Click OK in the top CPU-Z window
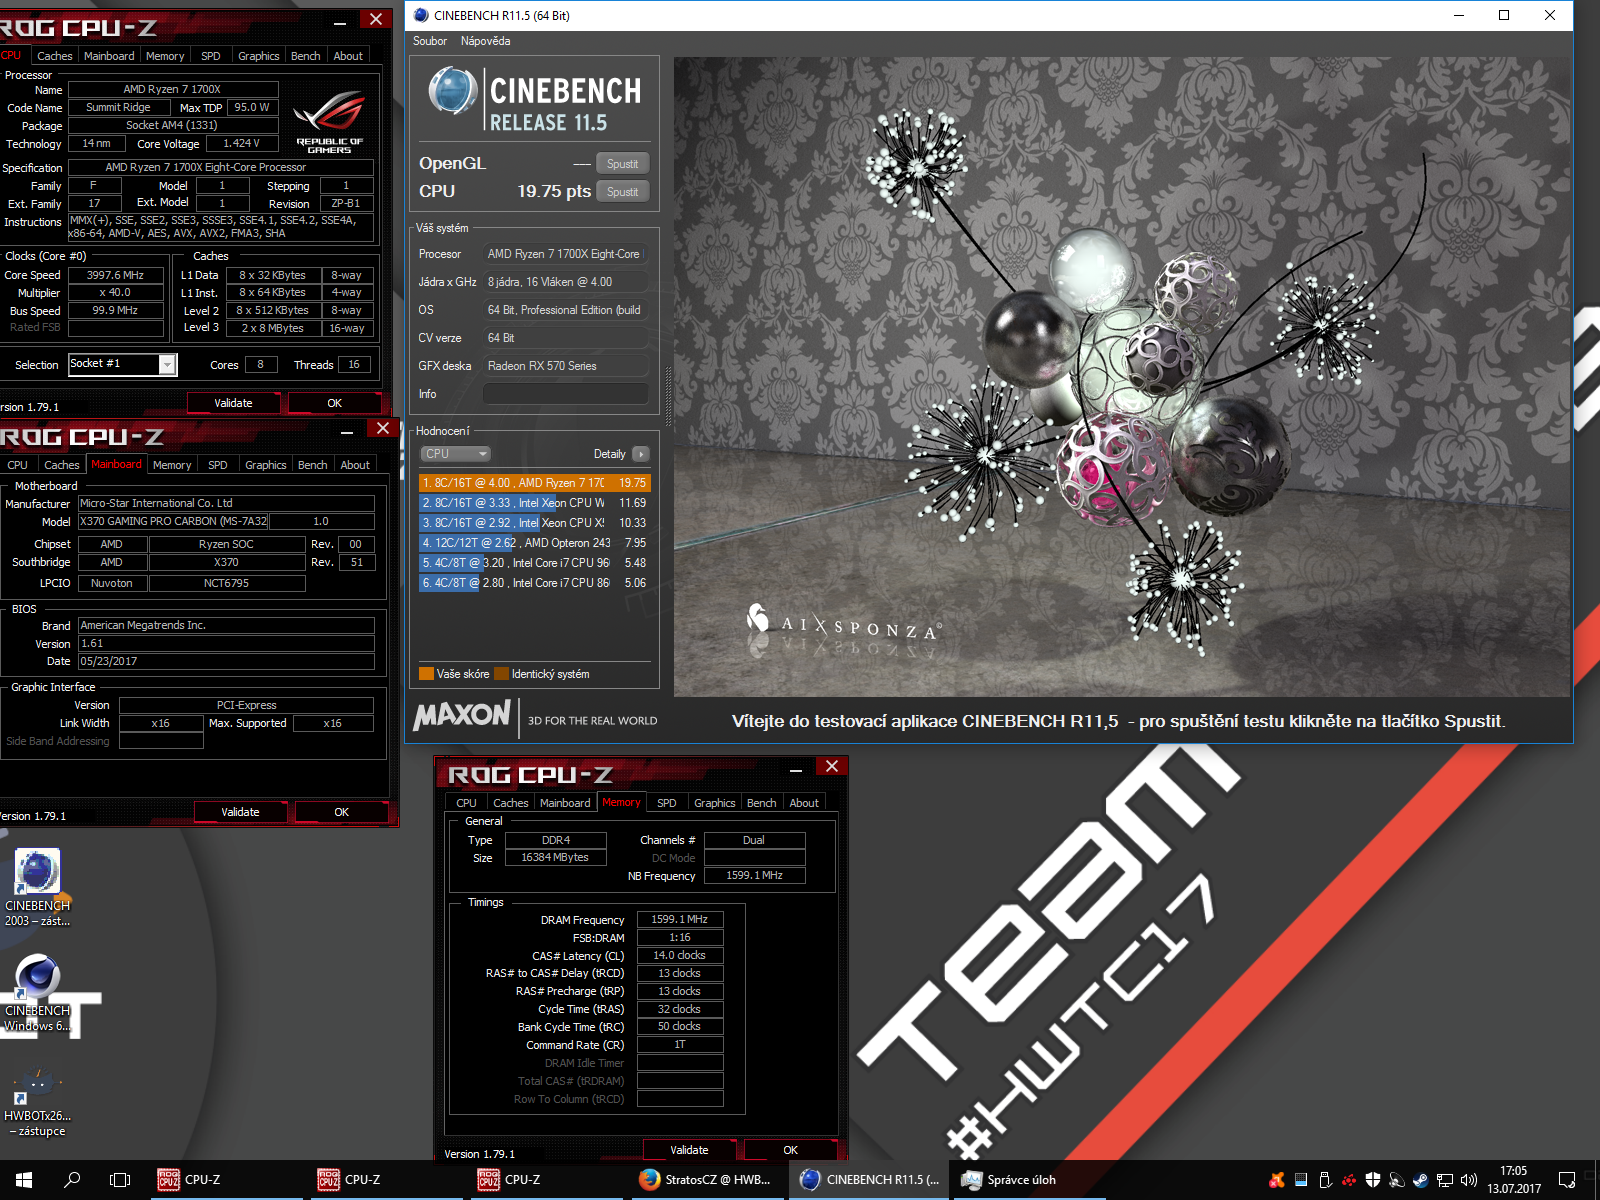The height and width of the screenshot is (1200, 1600). click(335, 403)
